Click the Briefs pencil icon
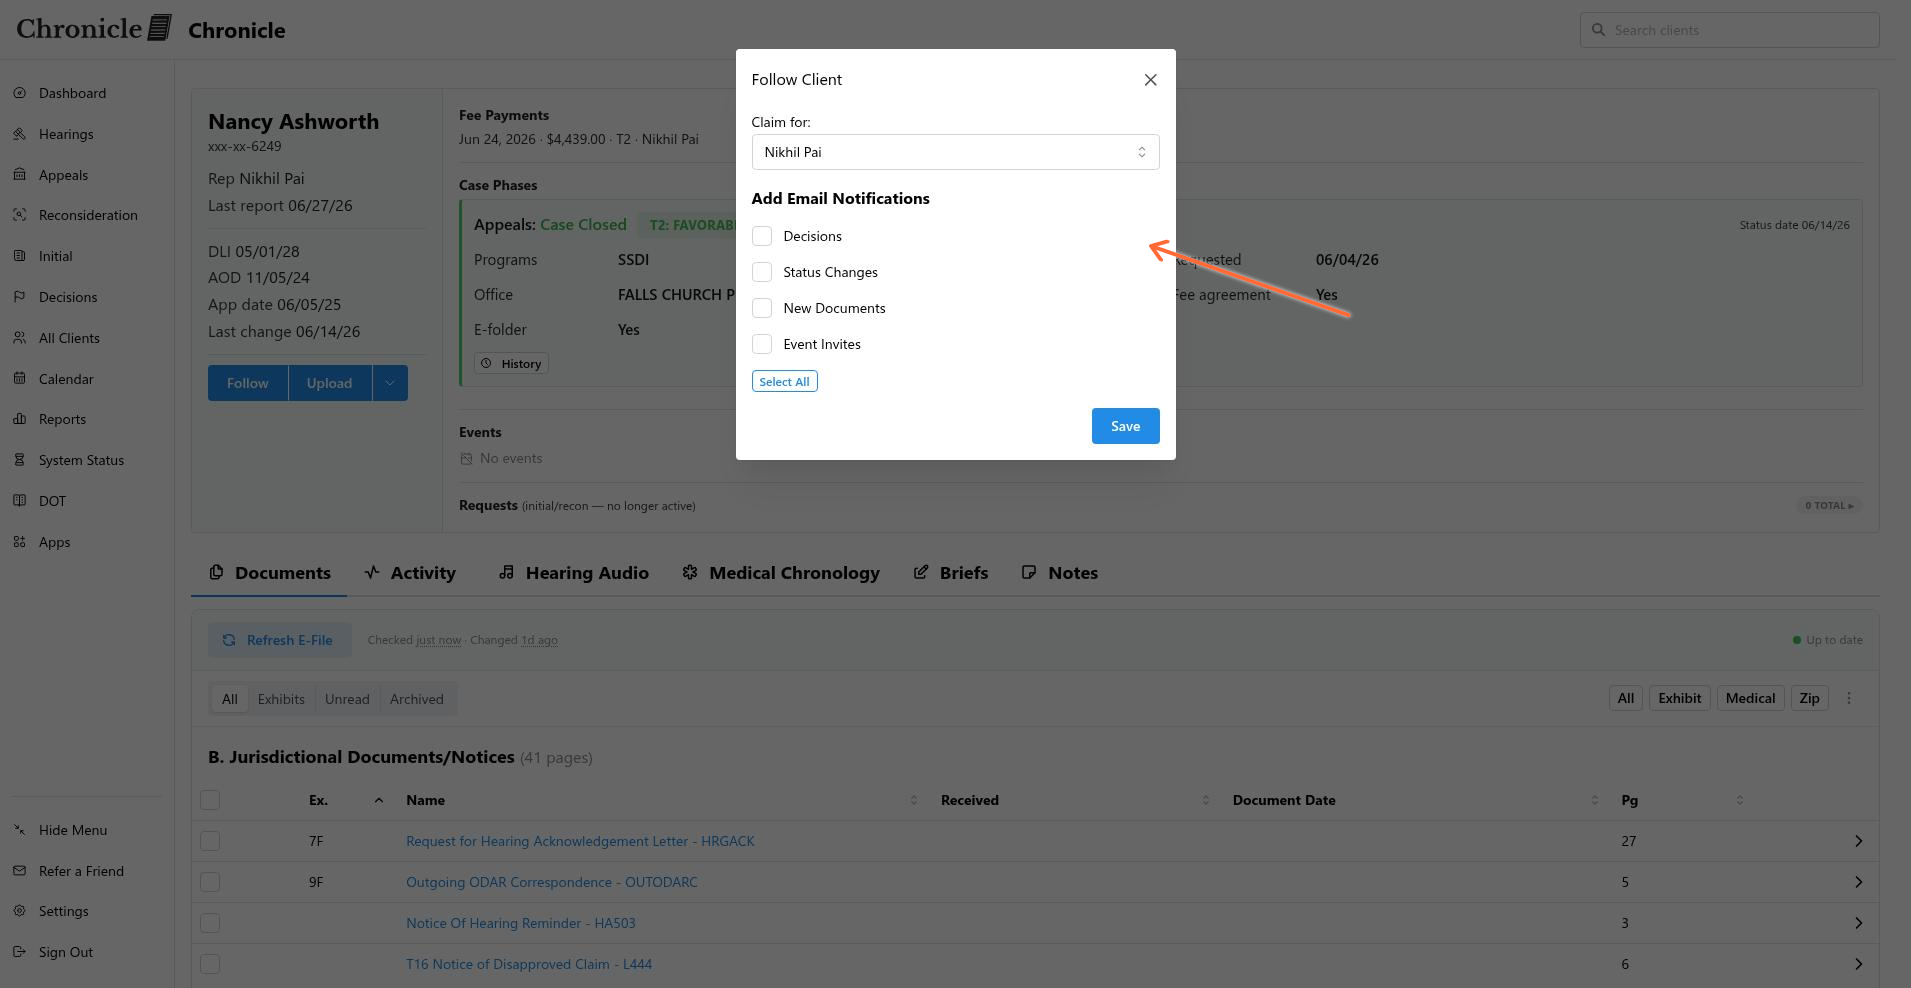 pos(921,572)
